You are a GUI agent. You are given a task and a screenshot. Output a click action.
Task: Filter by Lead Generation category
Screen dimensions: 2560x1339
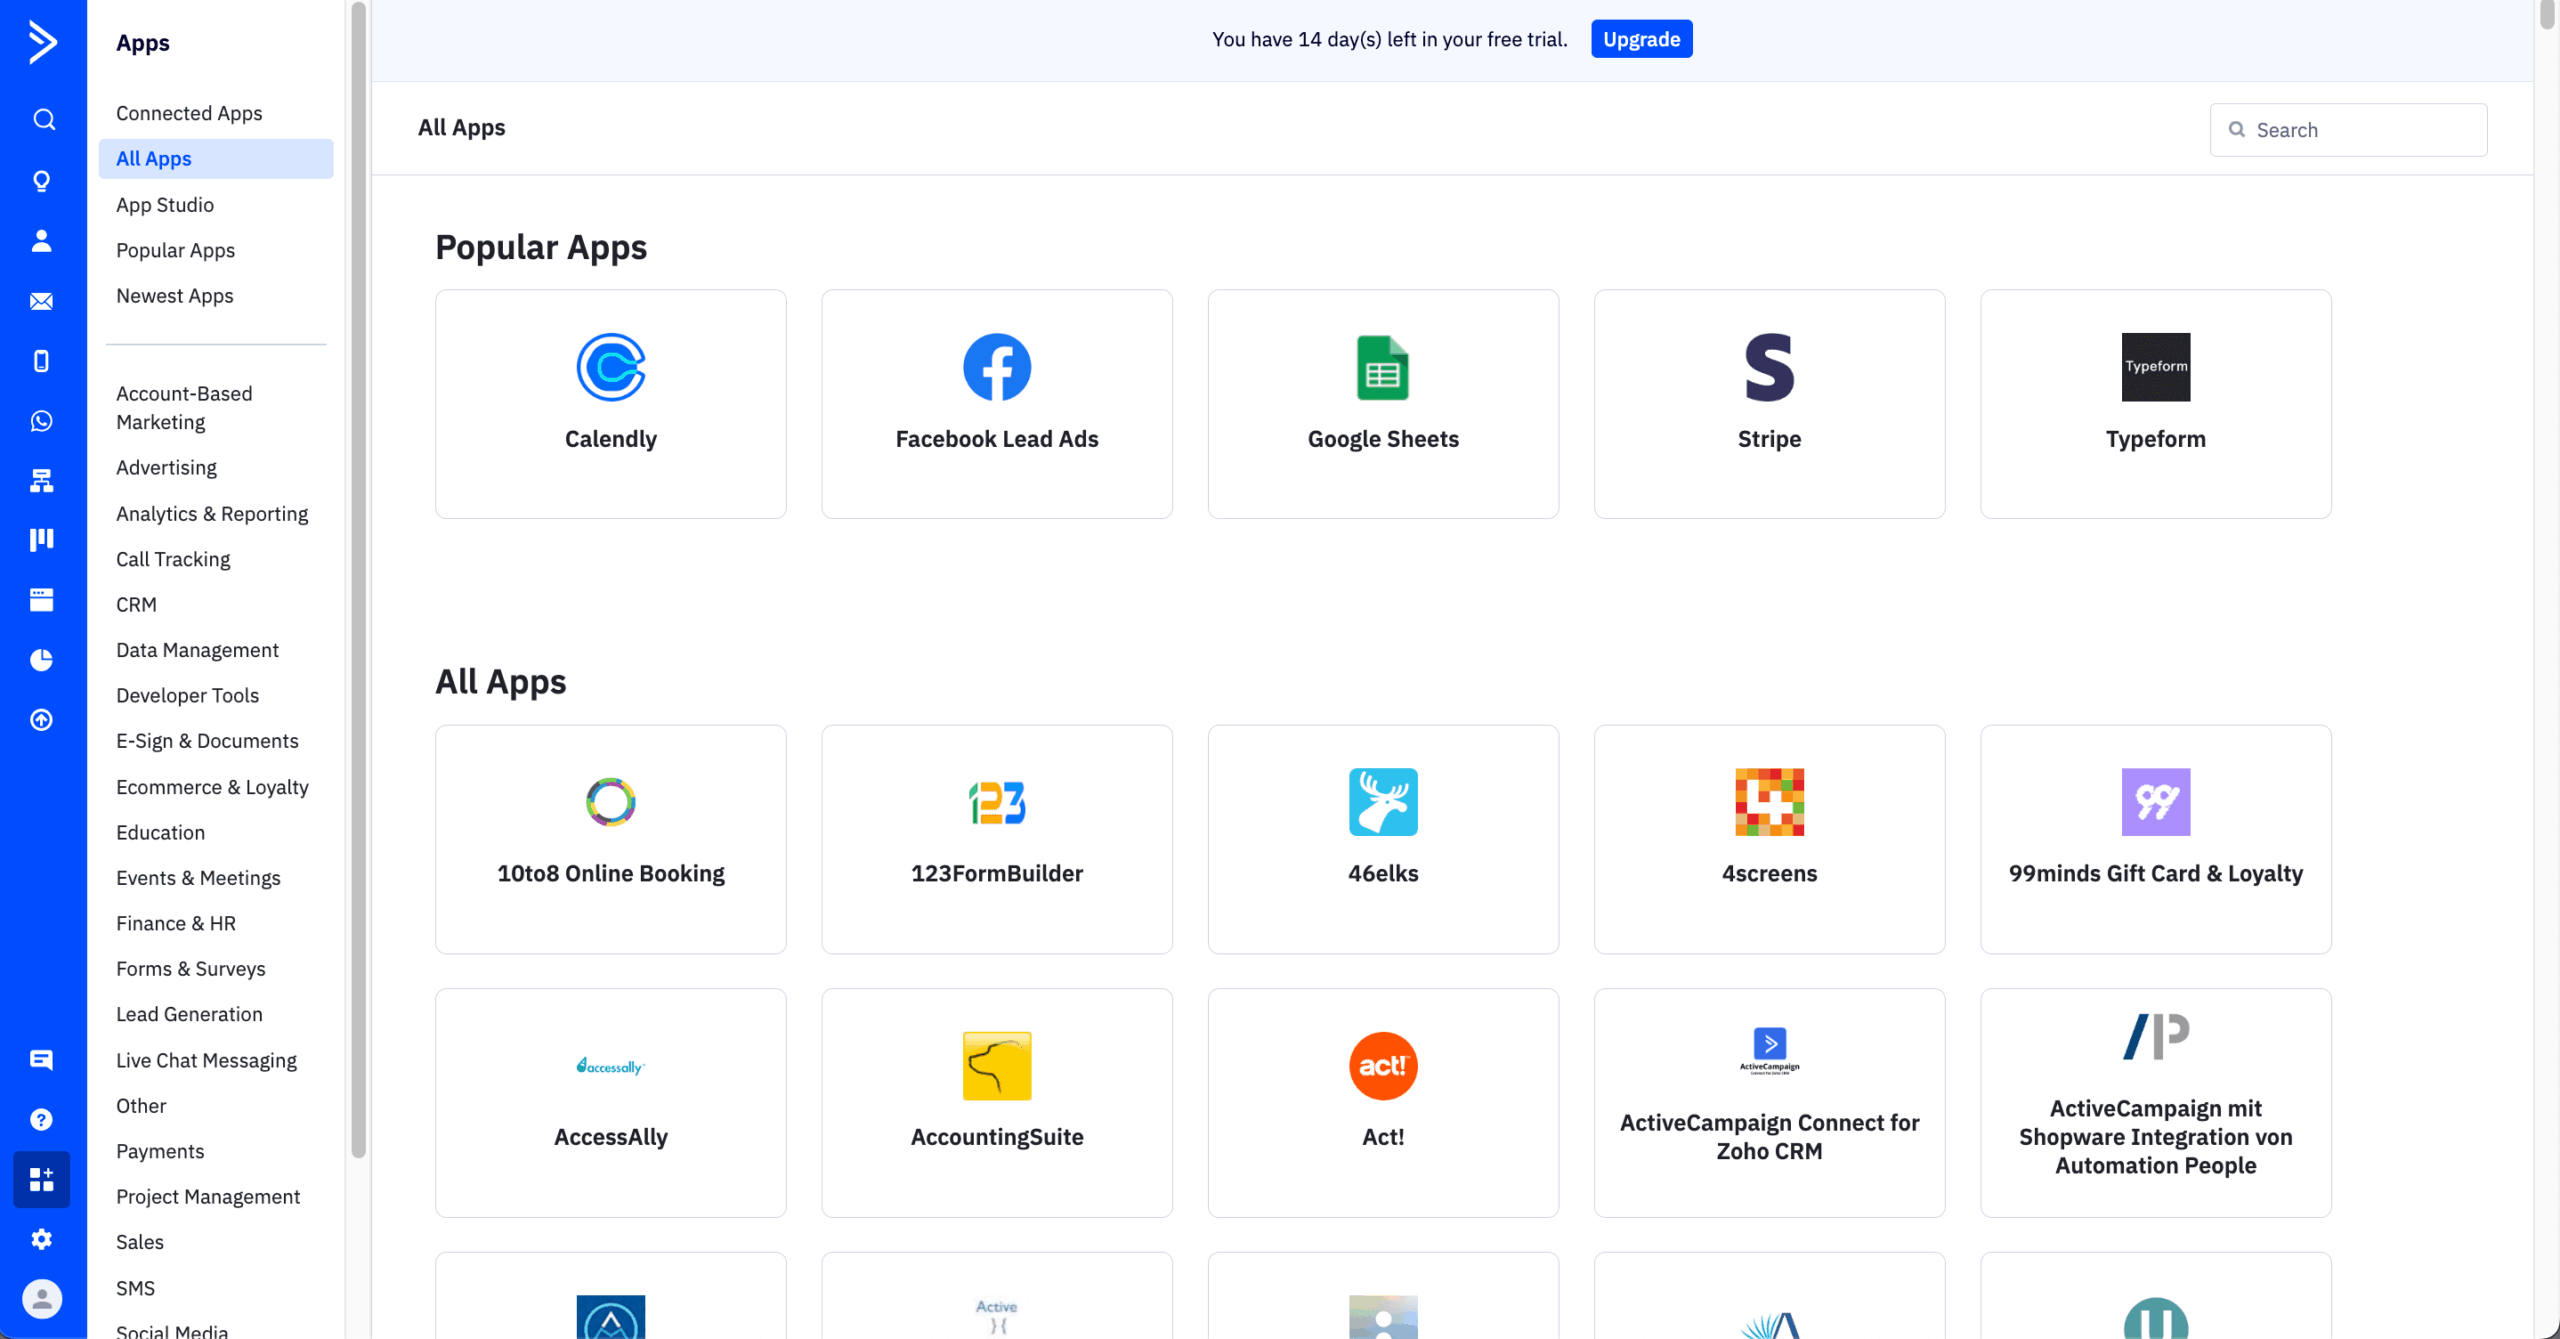[x=189, y=1015]
